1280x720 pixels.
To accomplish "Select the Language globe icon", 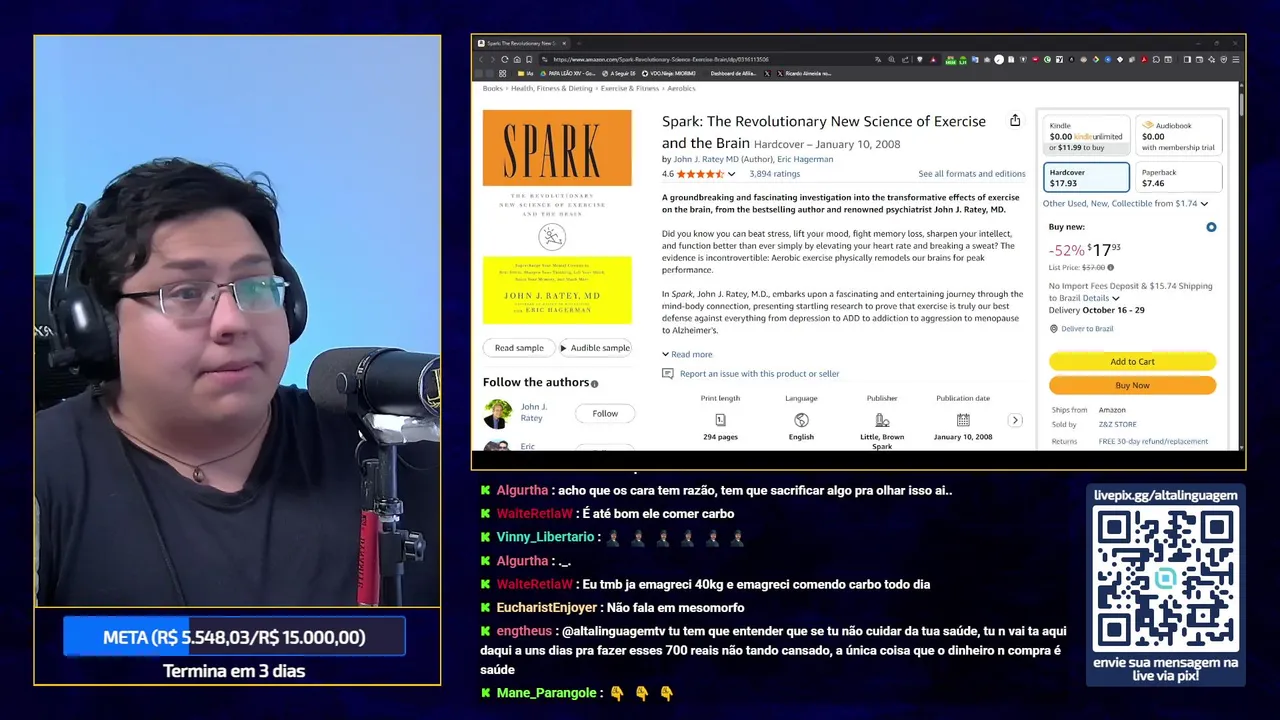I will click(x=801, y=420).
